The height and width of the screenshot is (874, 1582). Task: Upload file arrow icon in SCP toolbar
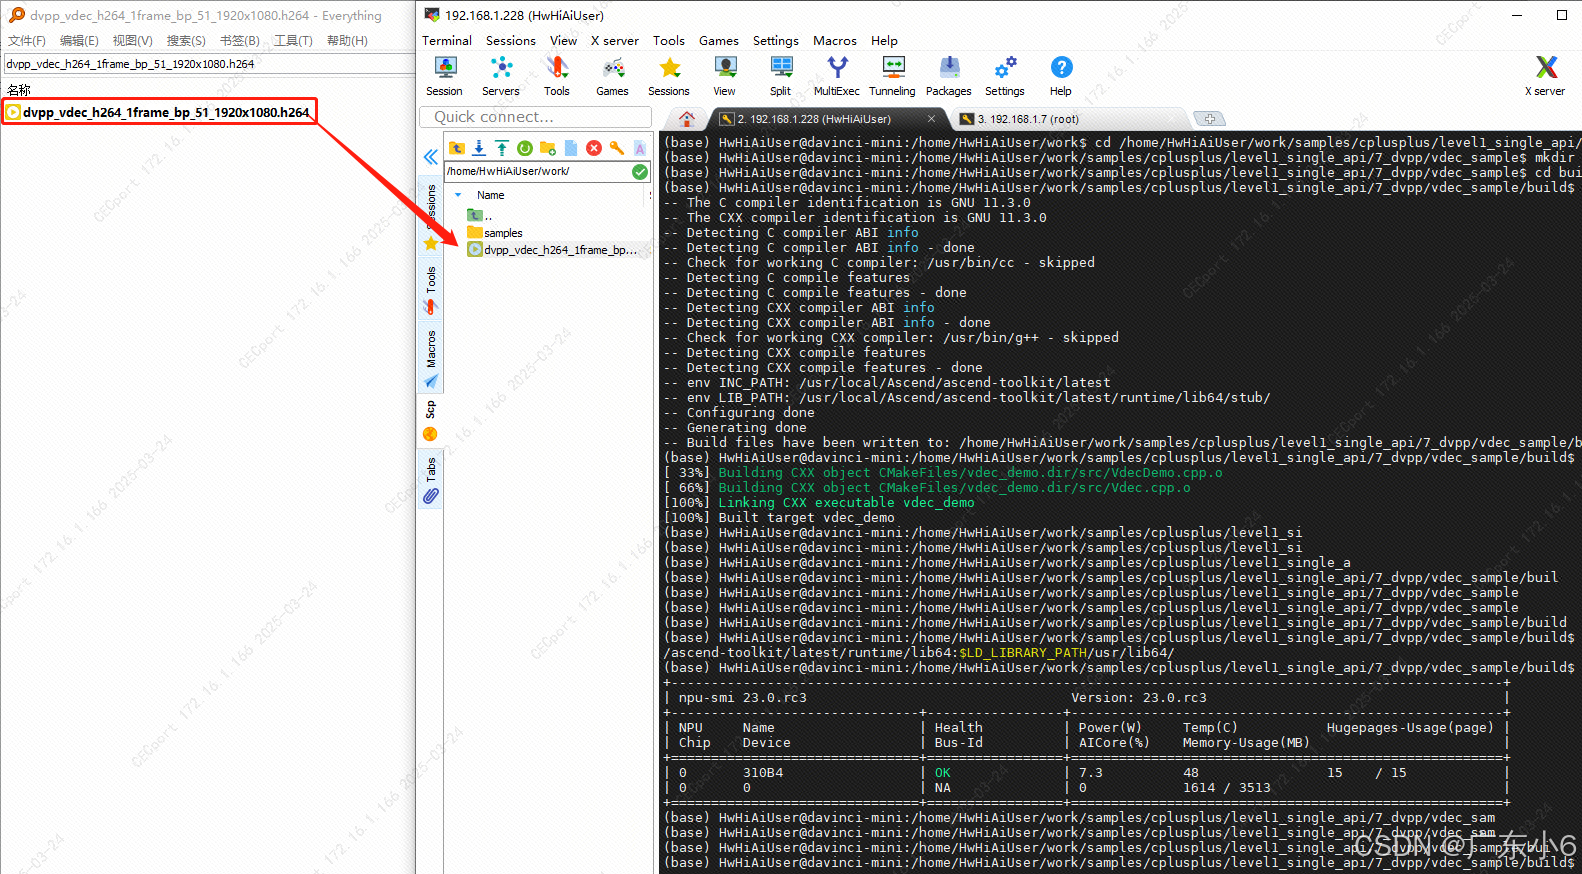click(502, 148)
